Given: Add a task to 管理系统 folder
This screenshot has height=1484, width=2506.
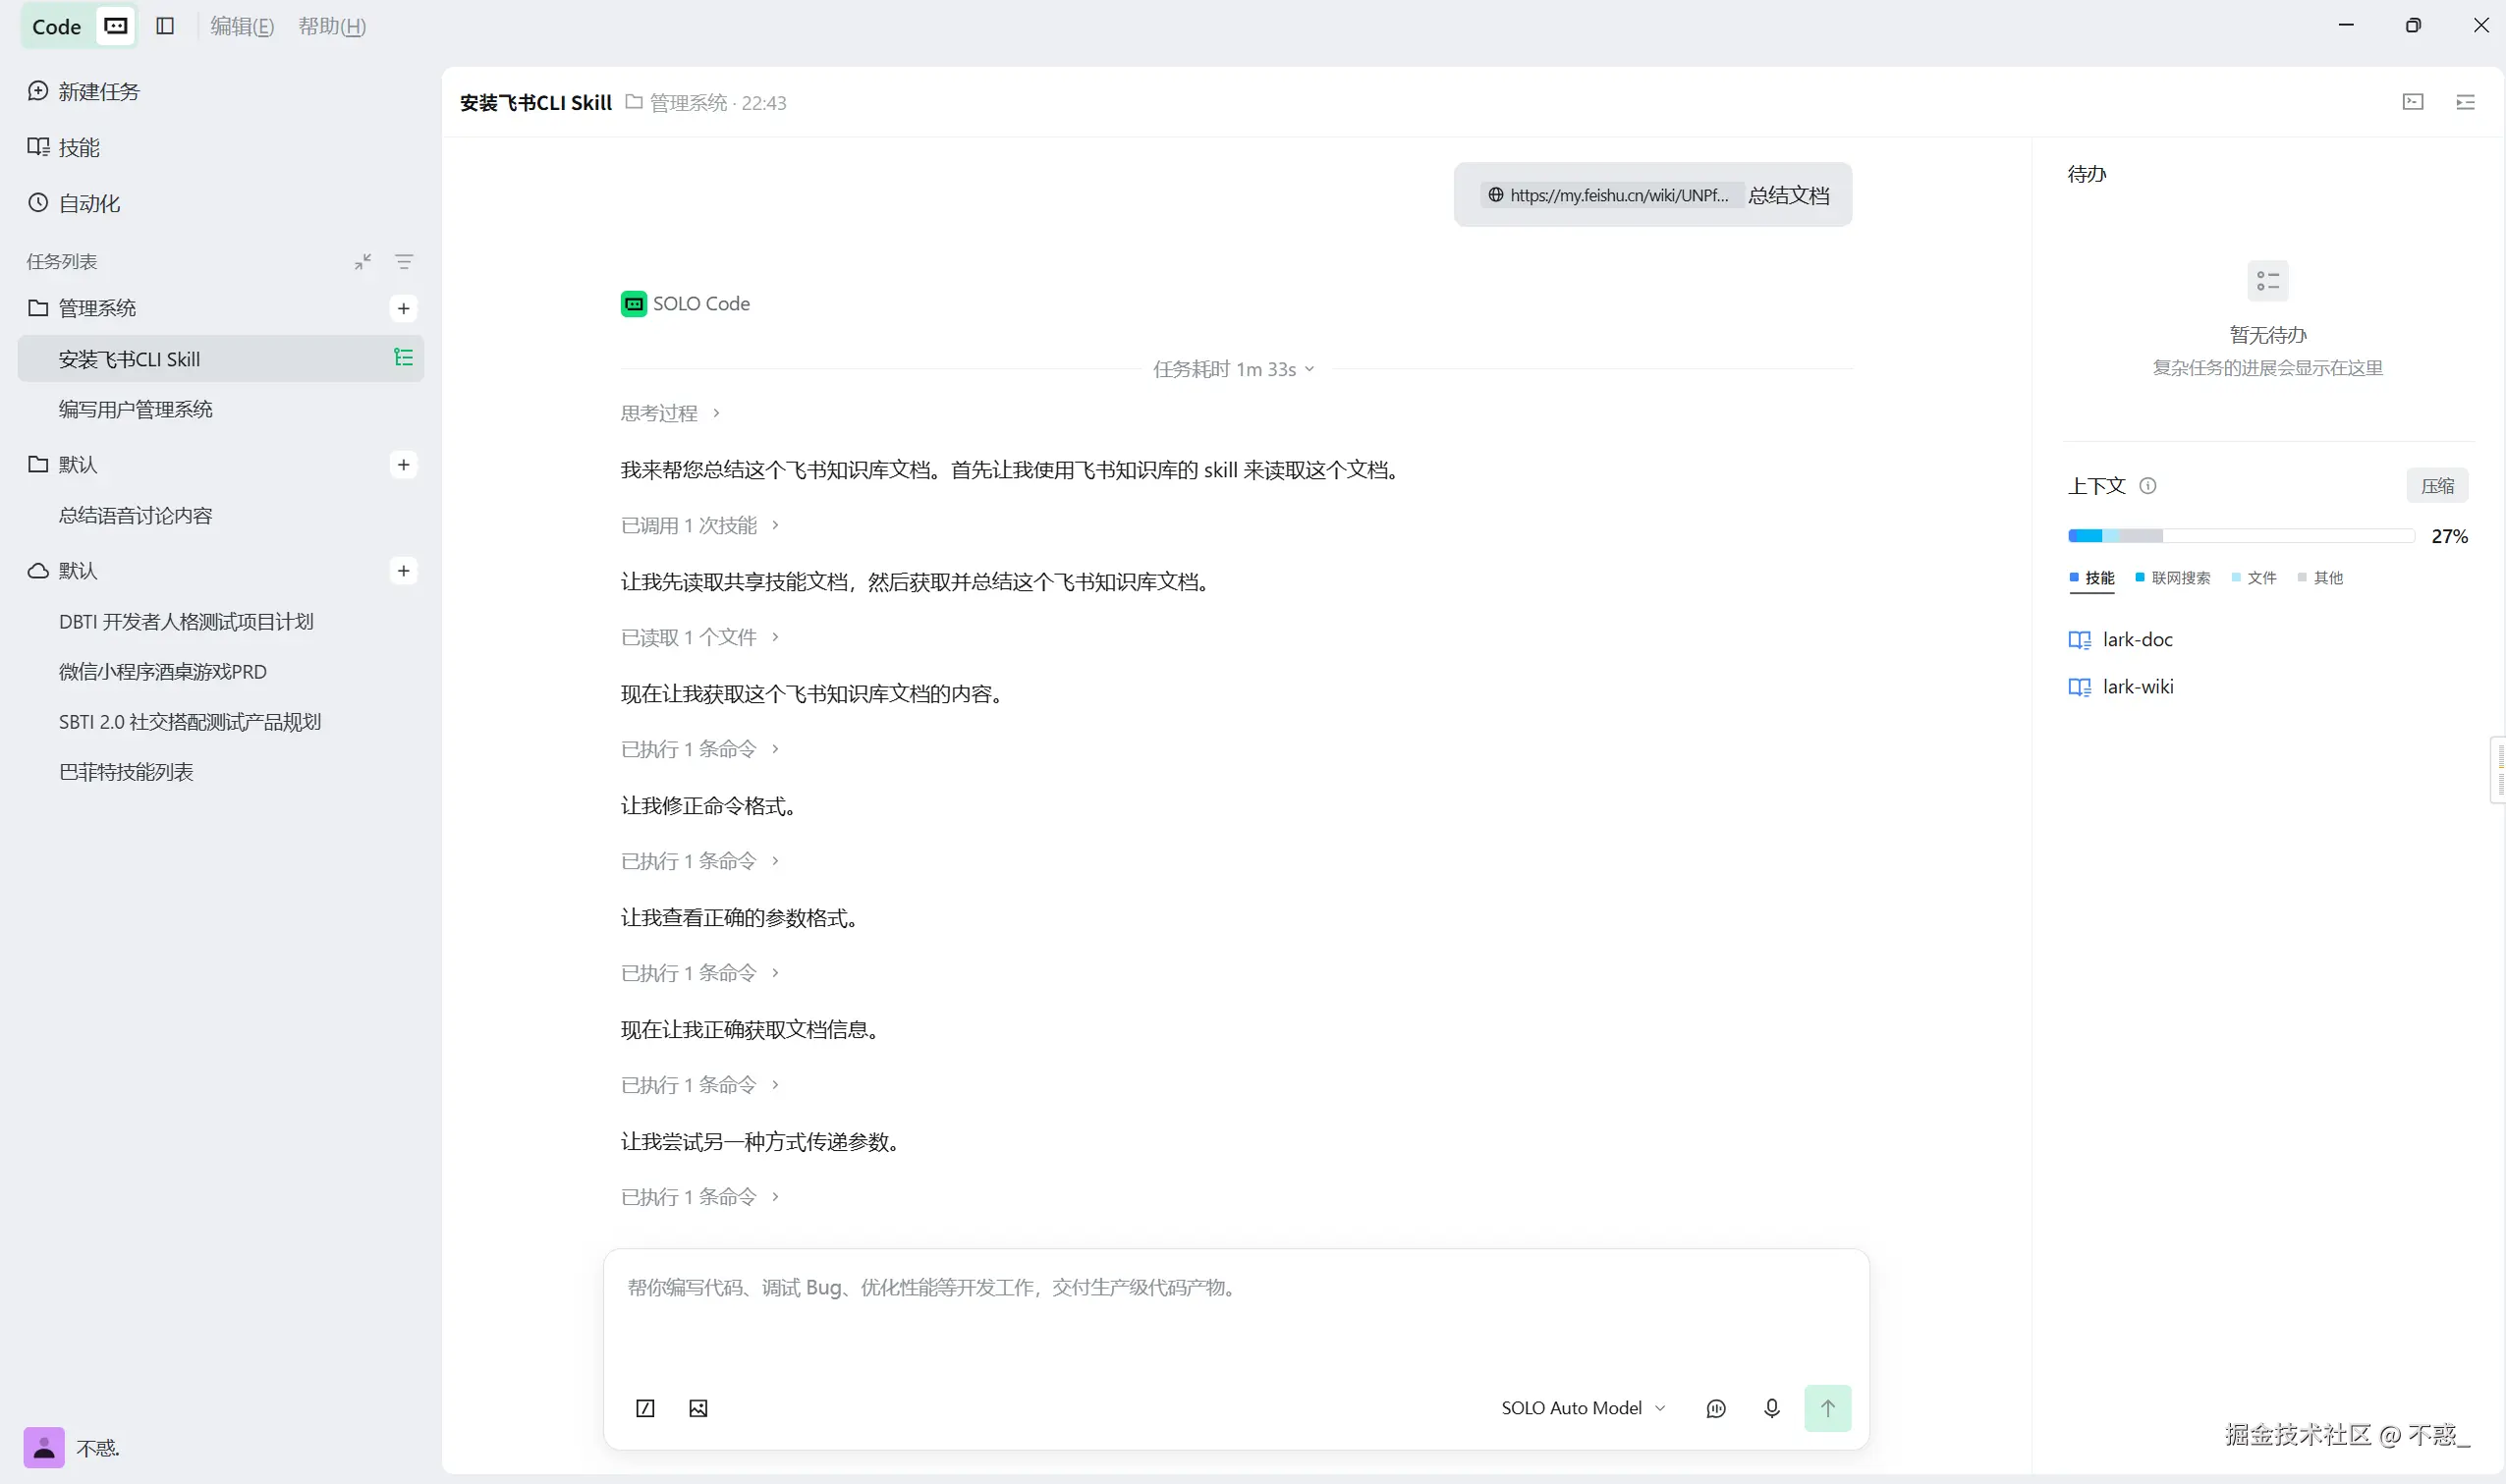Looking at the screenshot, I should pos(404,308).
